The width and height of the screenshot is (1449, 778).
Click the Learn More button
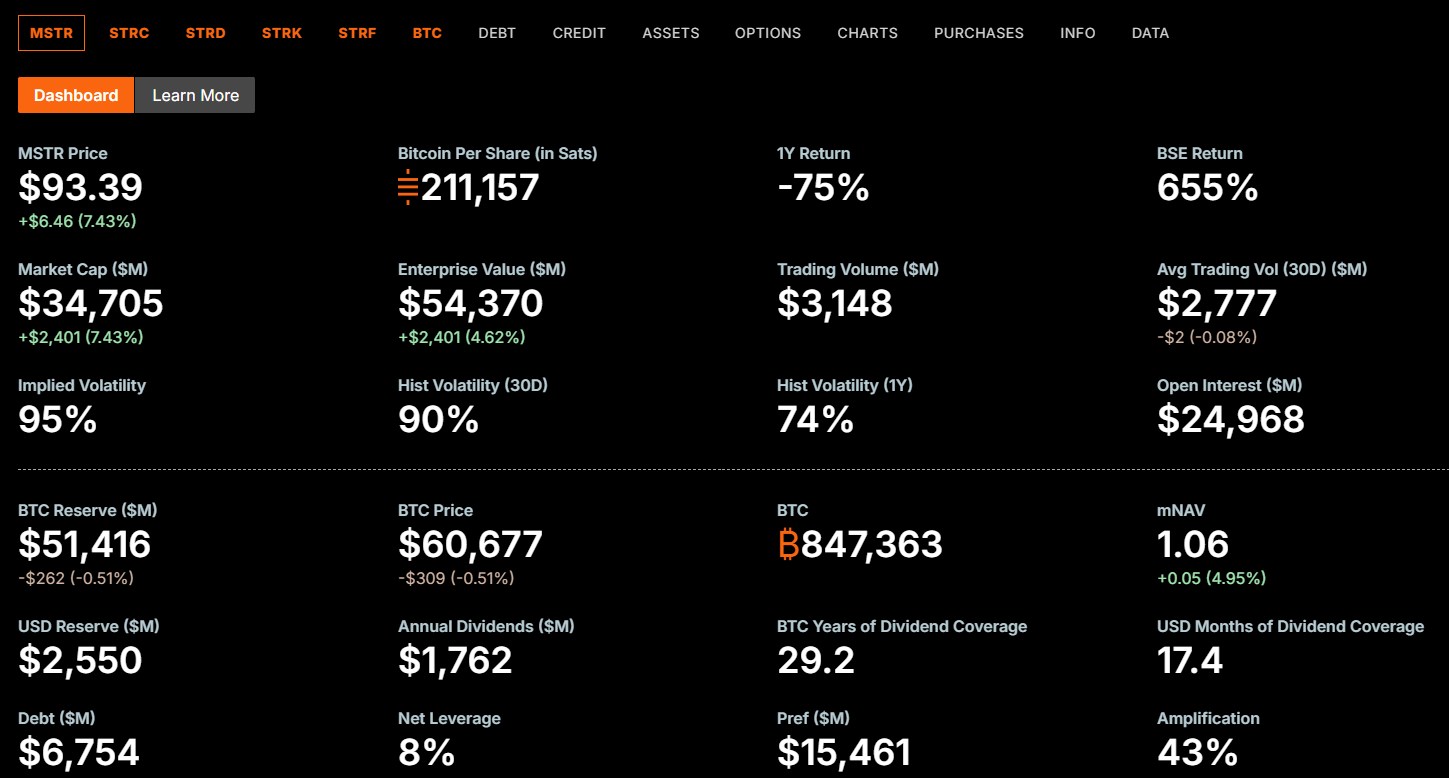click(195, 95)
